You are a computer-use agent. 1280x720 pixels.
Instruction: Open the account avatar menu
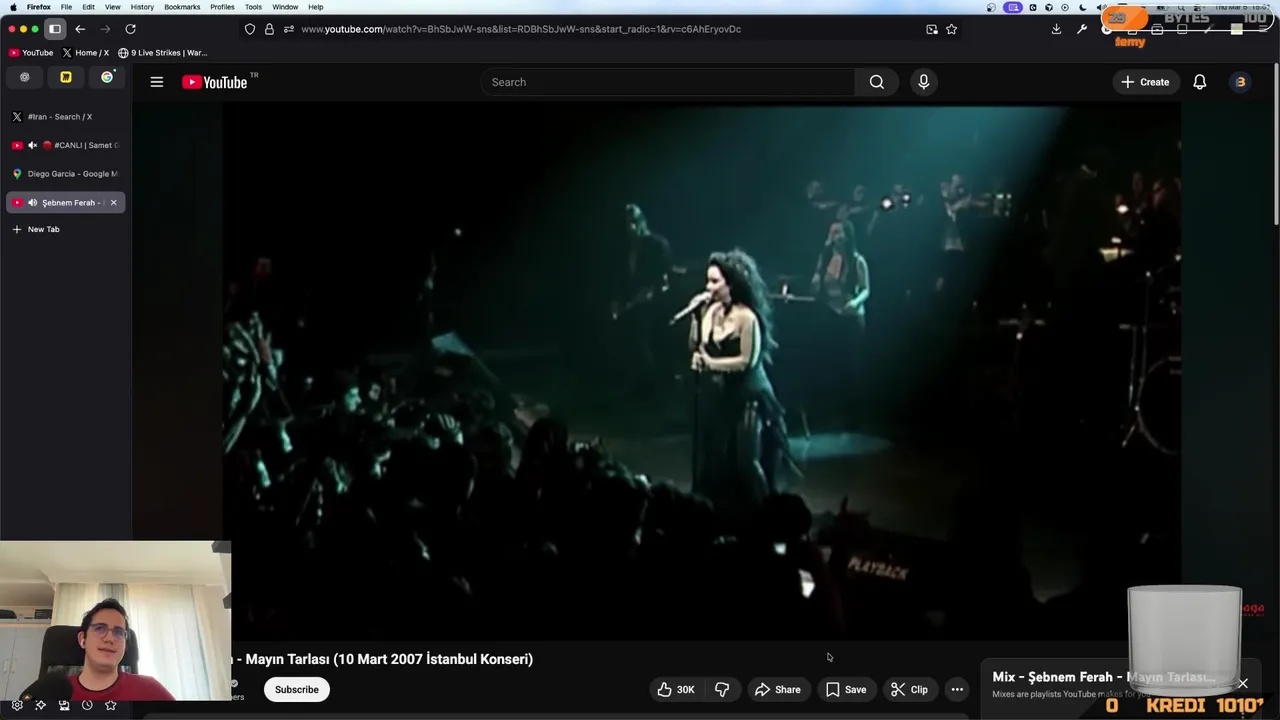(1241, 82)
